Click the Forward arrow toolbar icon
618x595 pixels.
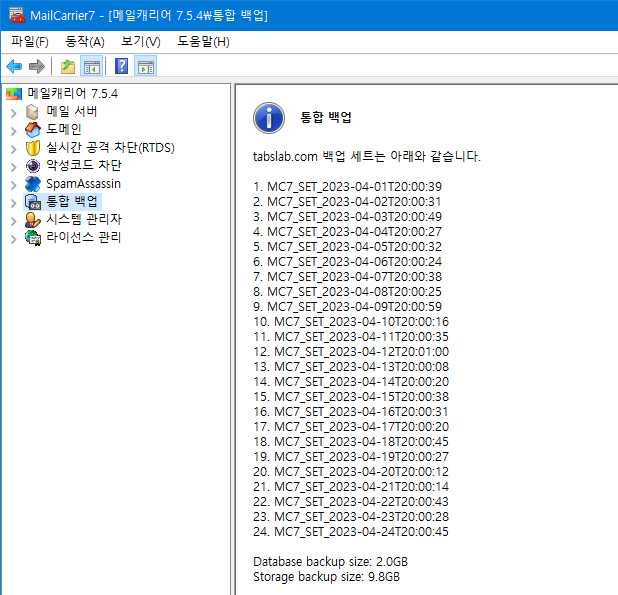tap(37, 67)
